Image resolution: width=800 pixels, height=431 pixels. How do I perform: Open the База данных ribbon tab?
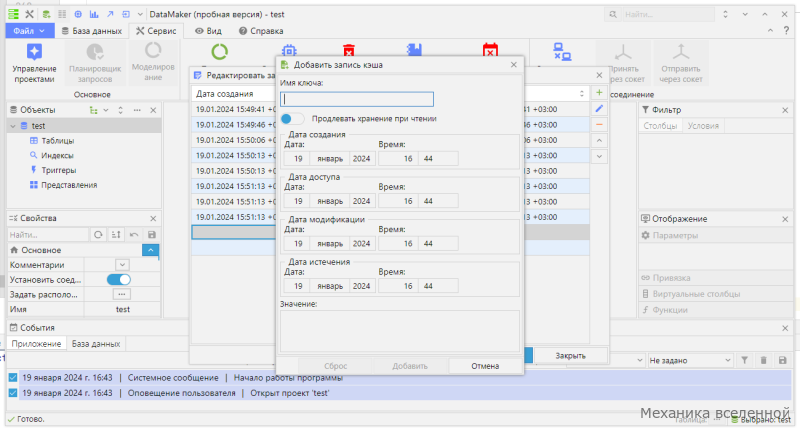click(x=92, y=31)
